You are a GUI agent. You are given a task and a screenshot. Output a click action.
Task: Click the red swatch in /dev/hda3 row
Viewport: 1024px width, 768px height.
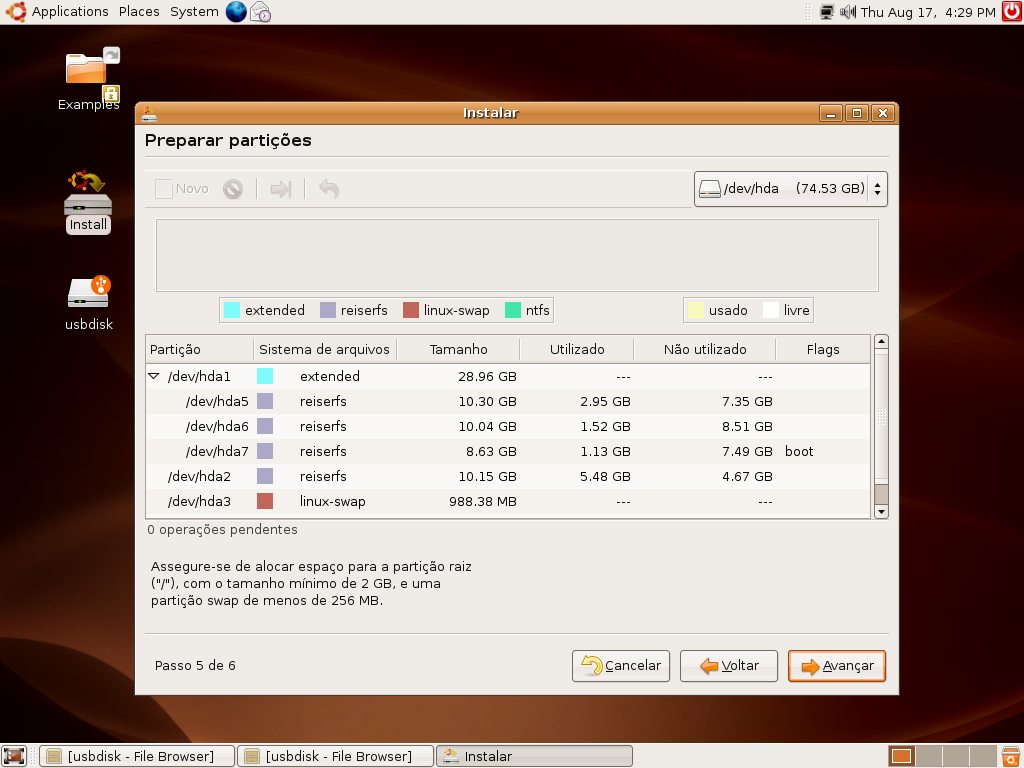(x=264, y=501)
